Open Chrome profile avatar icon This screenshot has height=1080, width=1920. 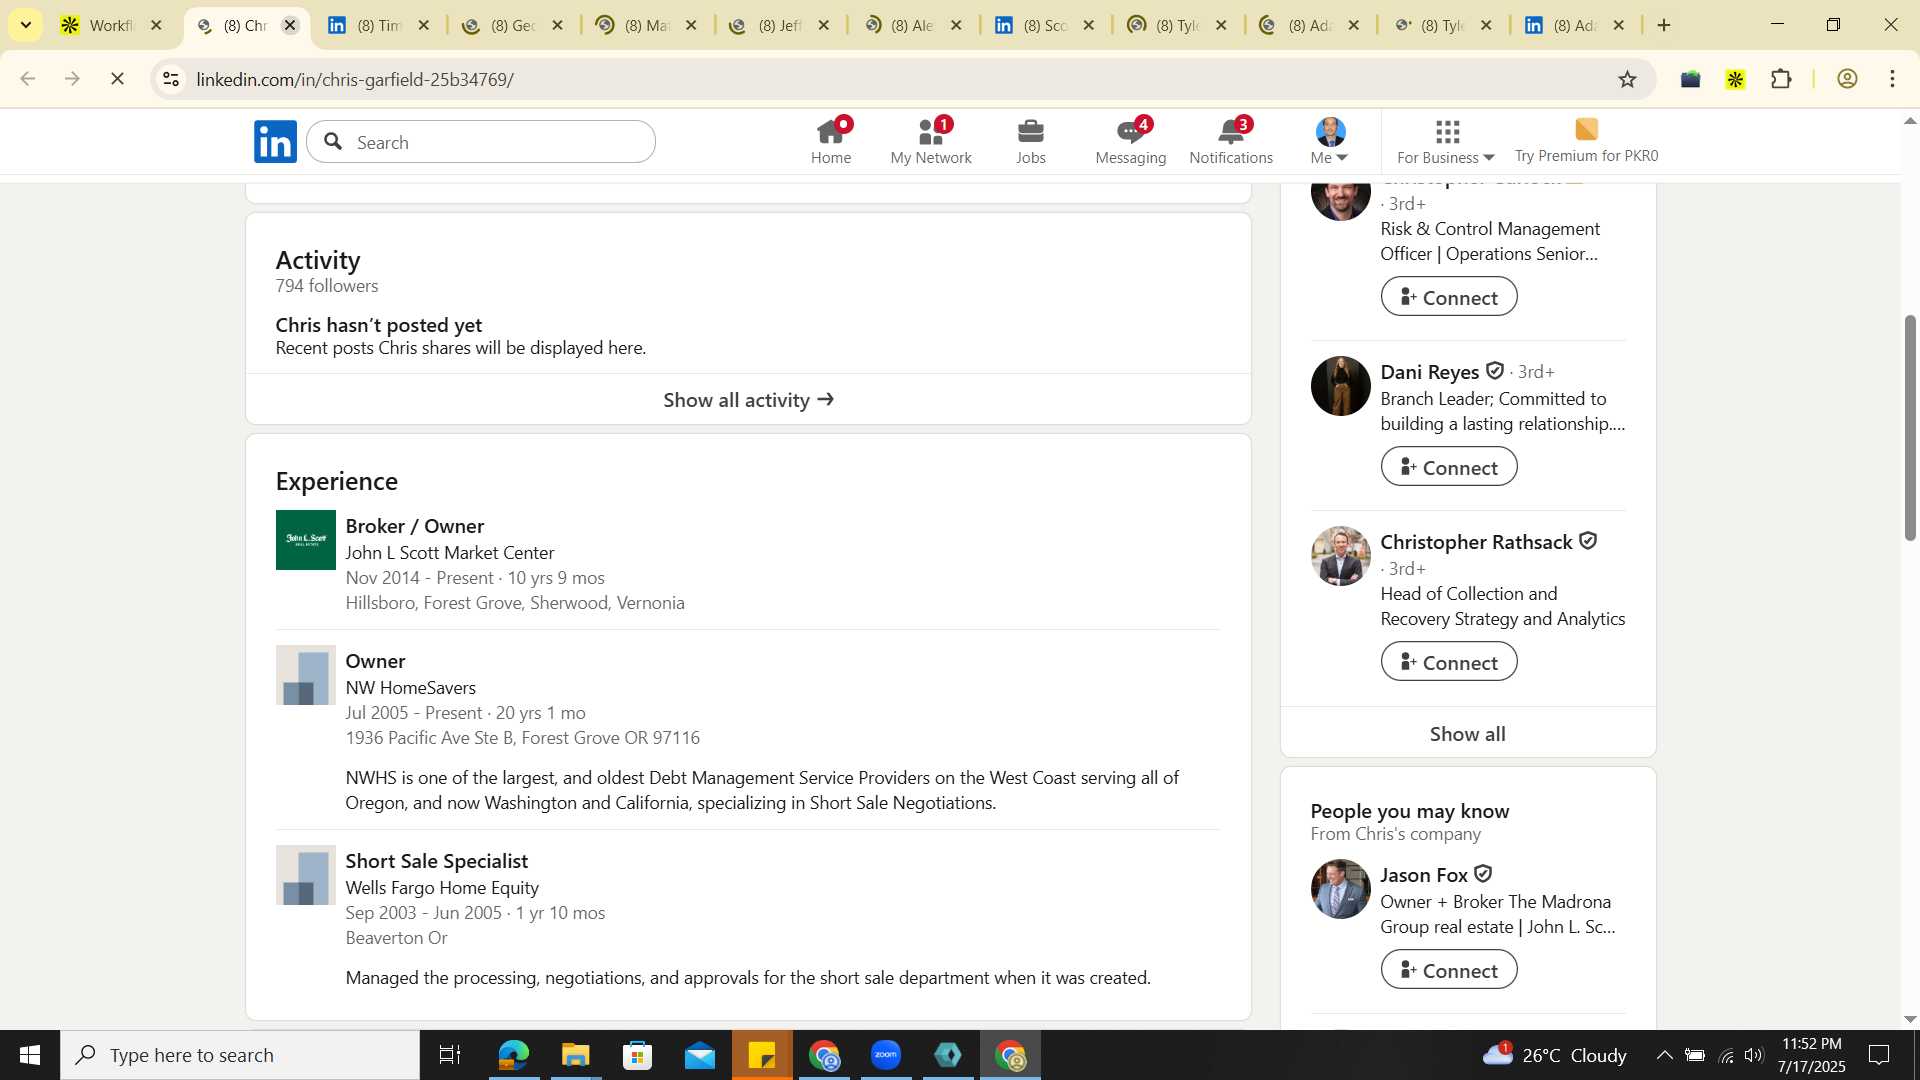point(1847,79)
